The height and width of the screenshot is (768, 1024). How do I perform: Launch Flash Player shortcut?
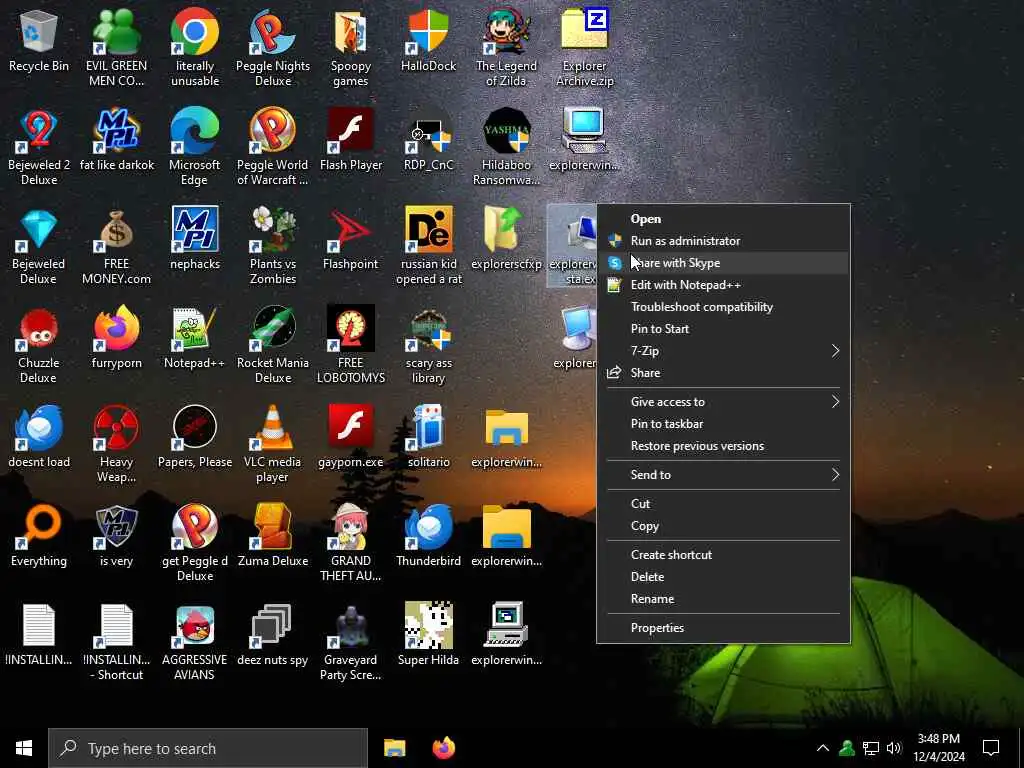click(351, 140)
